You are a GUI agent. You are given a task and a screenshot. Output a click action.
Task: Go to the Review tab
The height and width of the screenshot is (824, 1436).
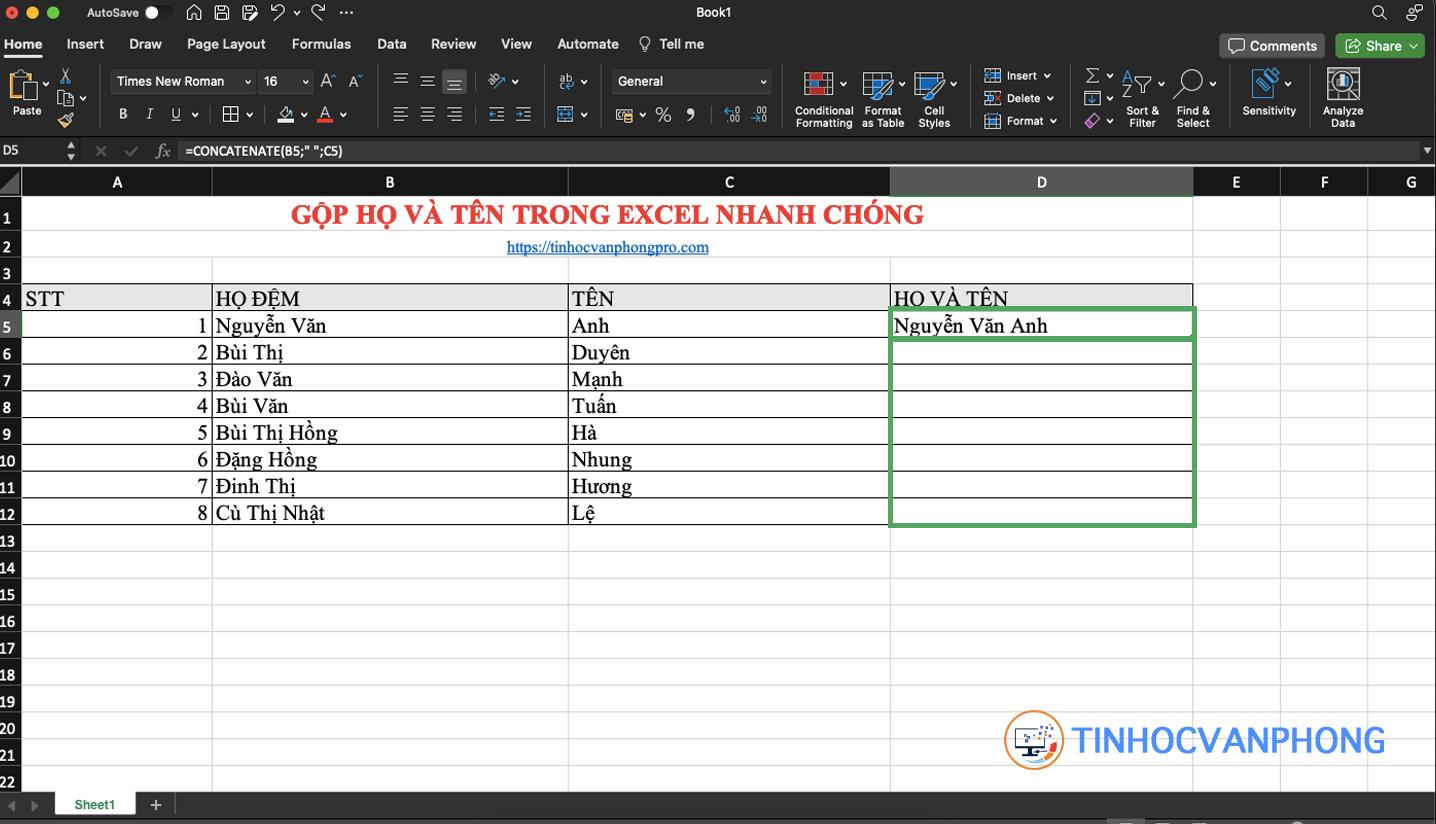click(454, 44)
